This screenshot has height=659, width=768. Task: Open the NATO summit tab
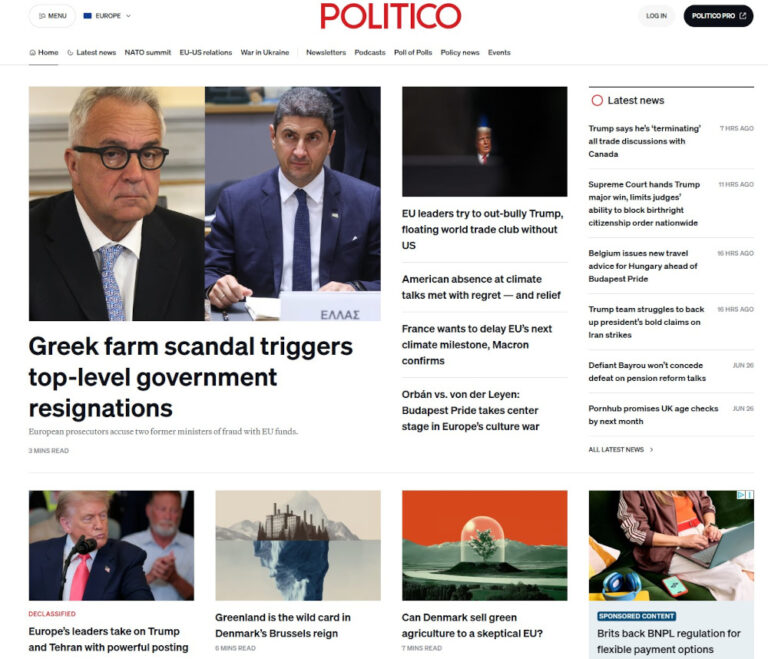coord(147,52)
